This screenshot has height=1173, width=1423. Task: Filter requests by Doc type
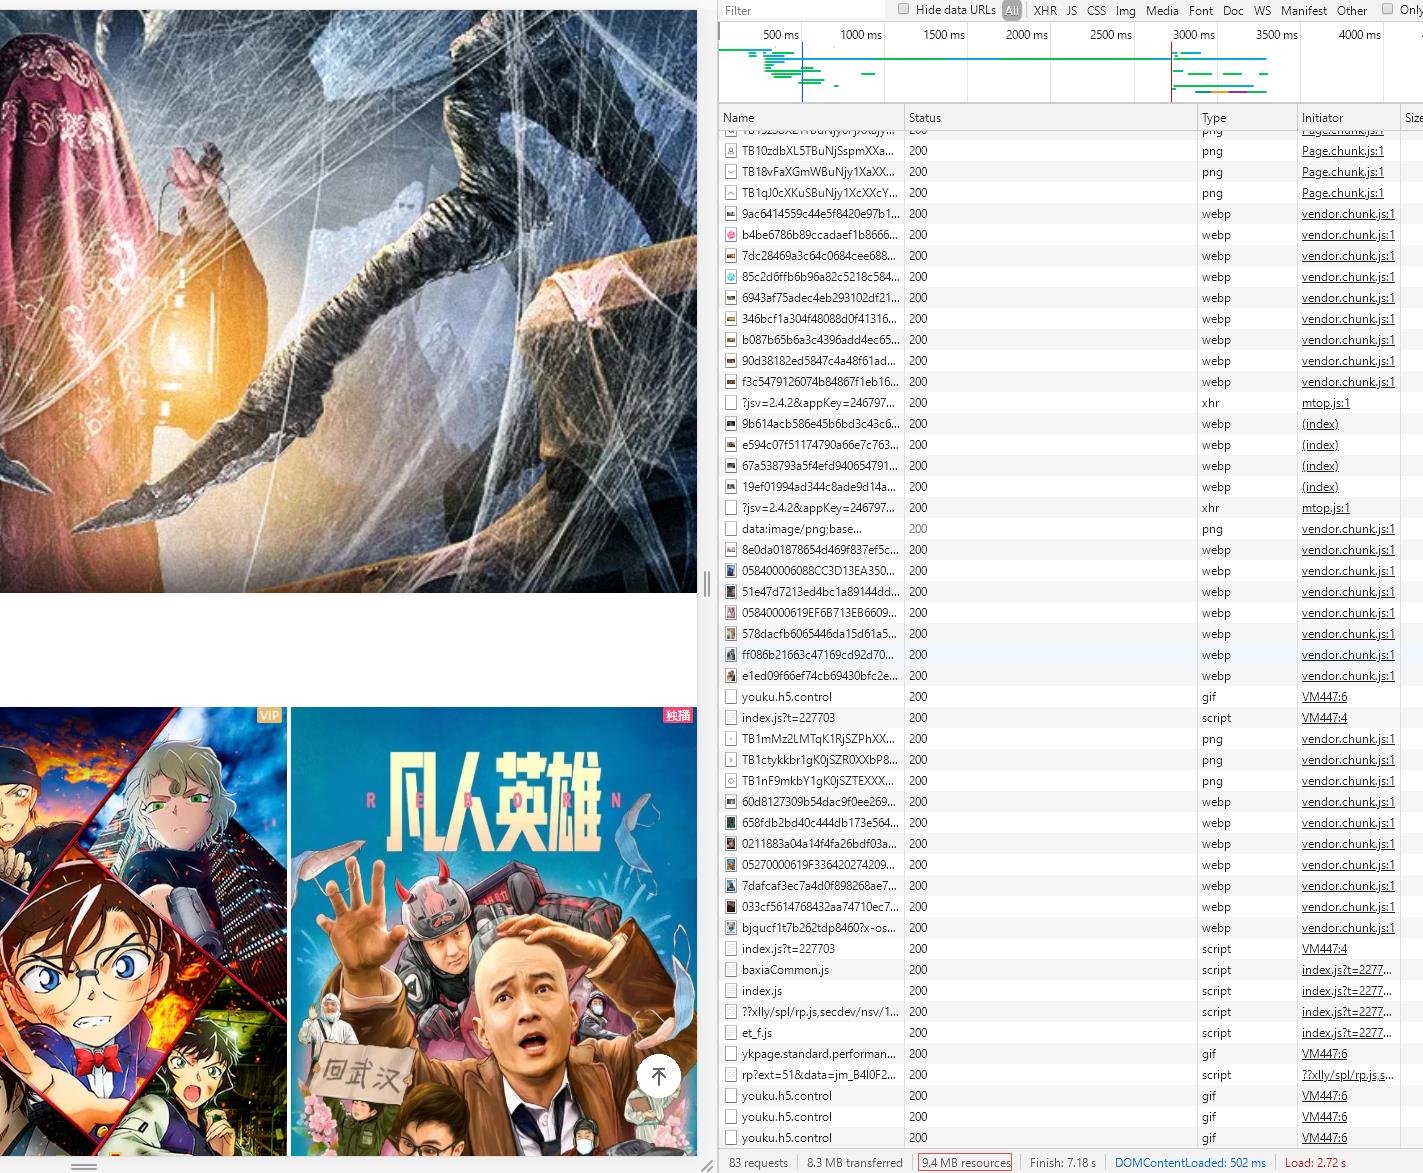tap(1233, 10)
